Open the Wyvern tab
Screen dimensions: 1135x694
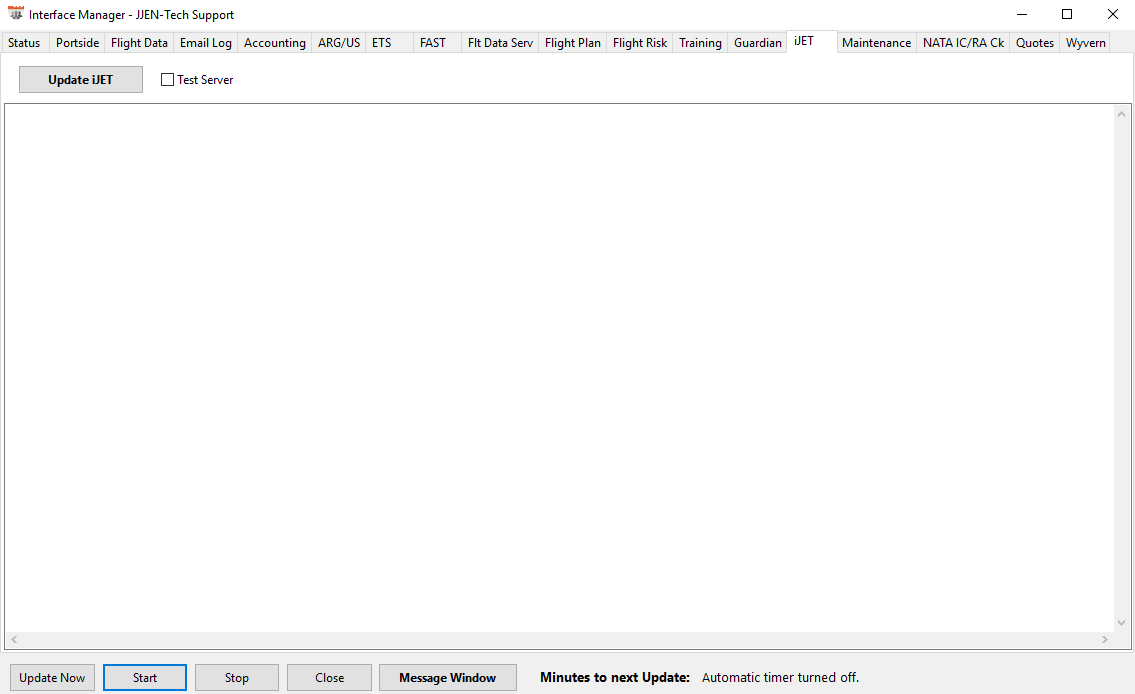[x=1085, y=43]
